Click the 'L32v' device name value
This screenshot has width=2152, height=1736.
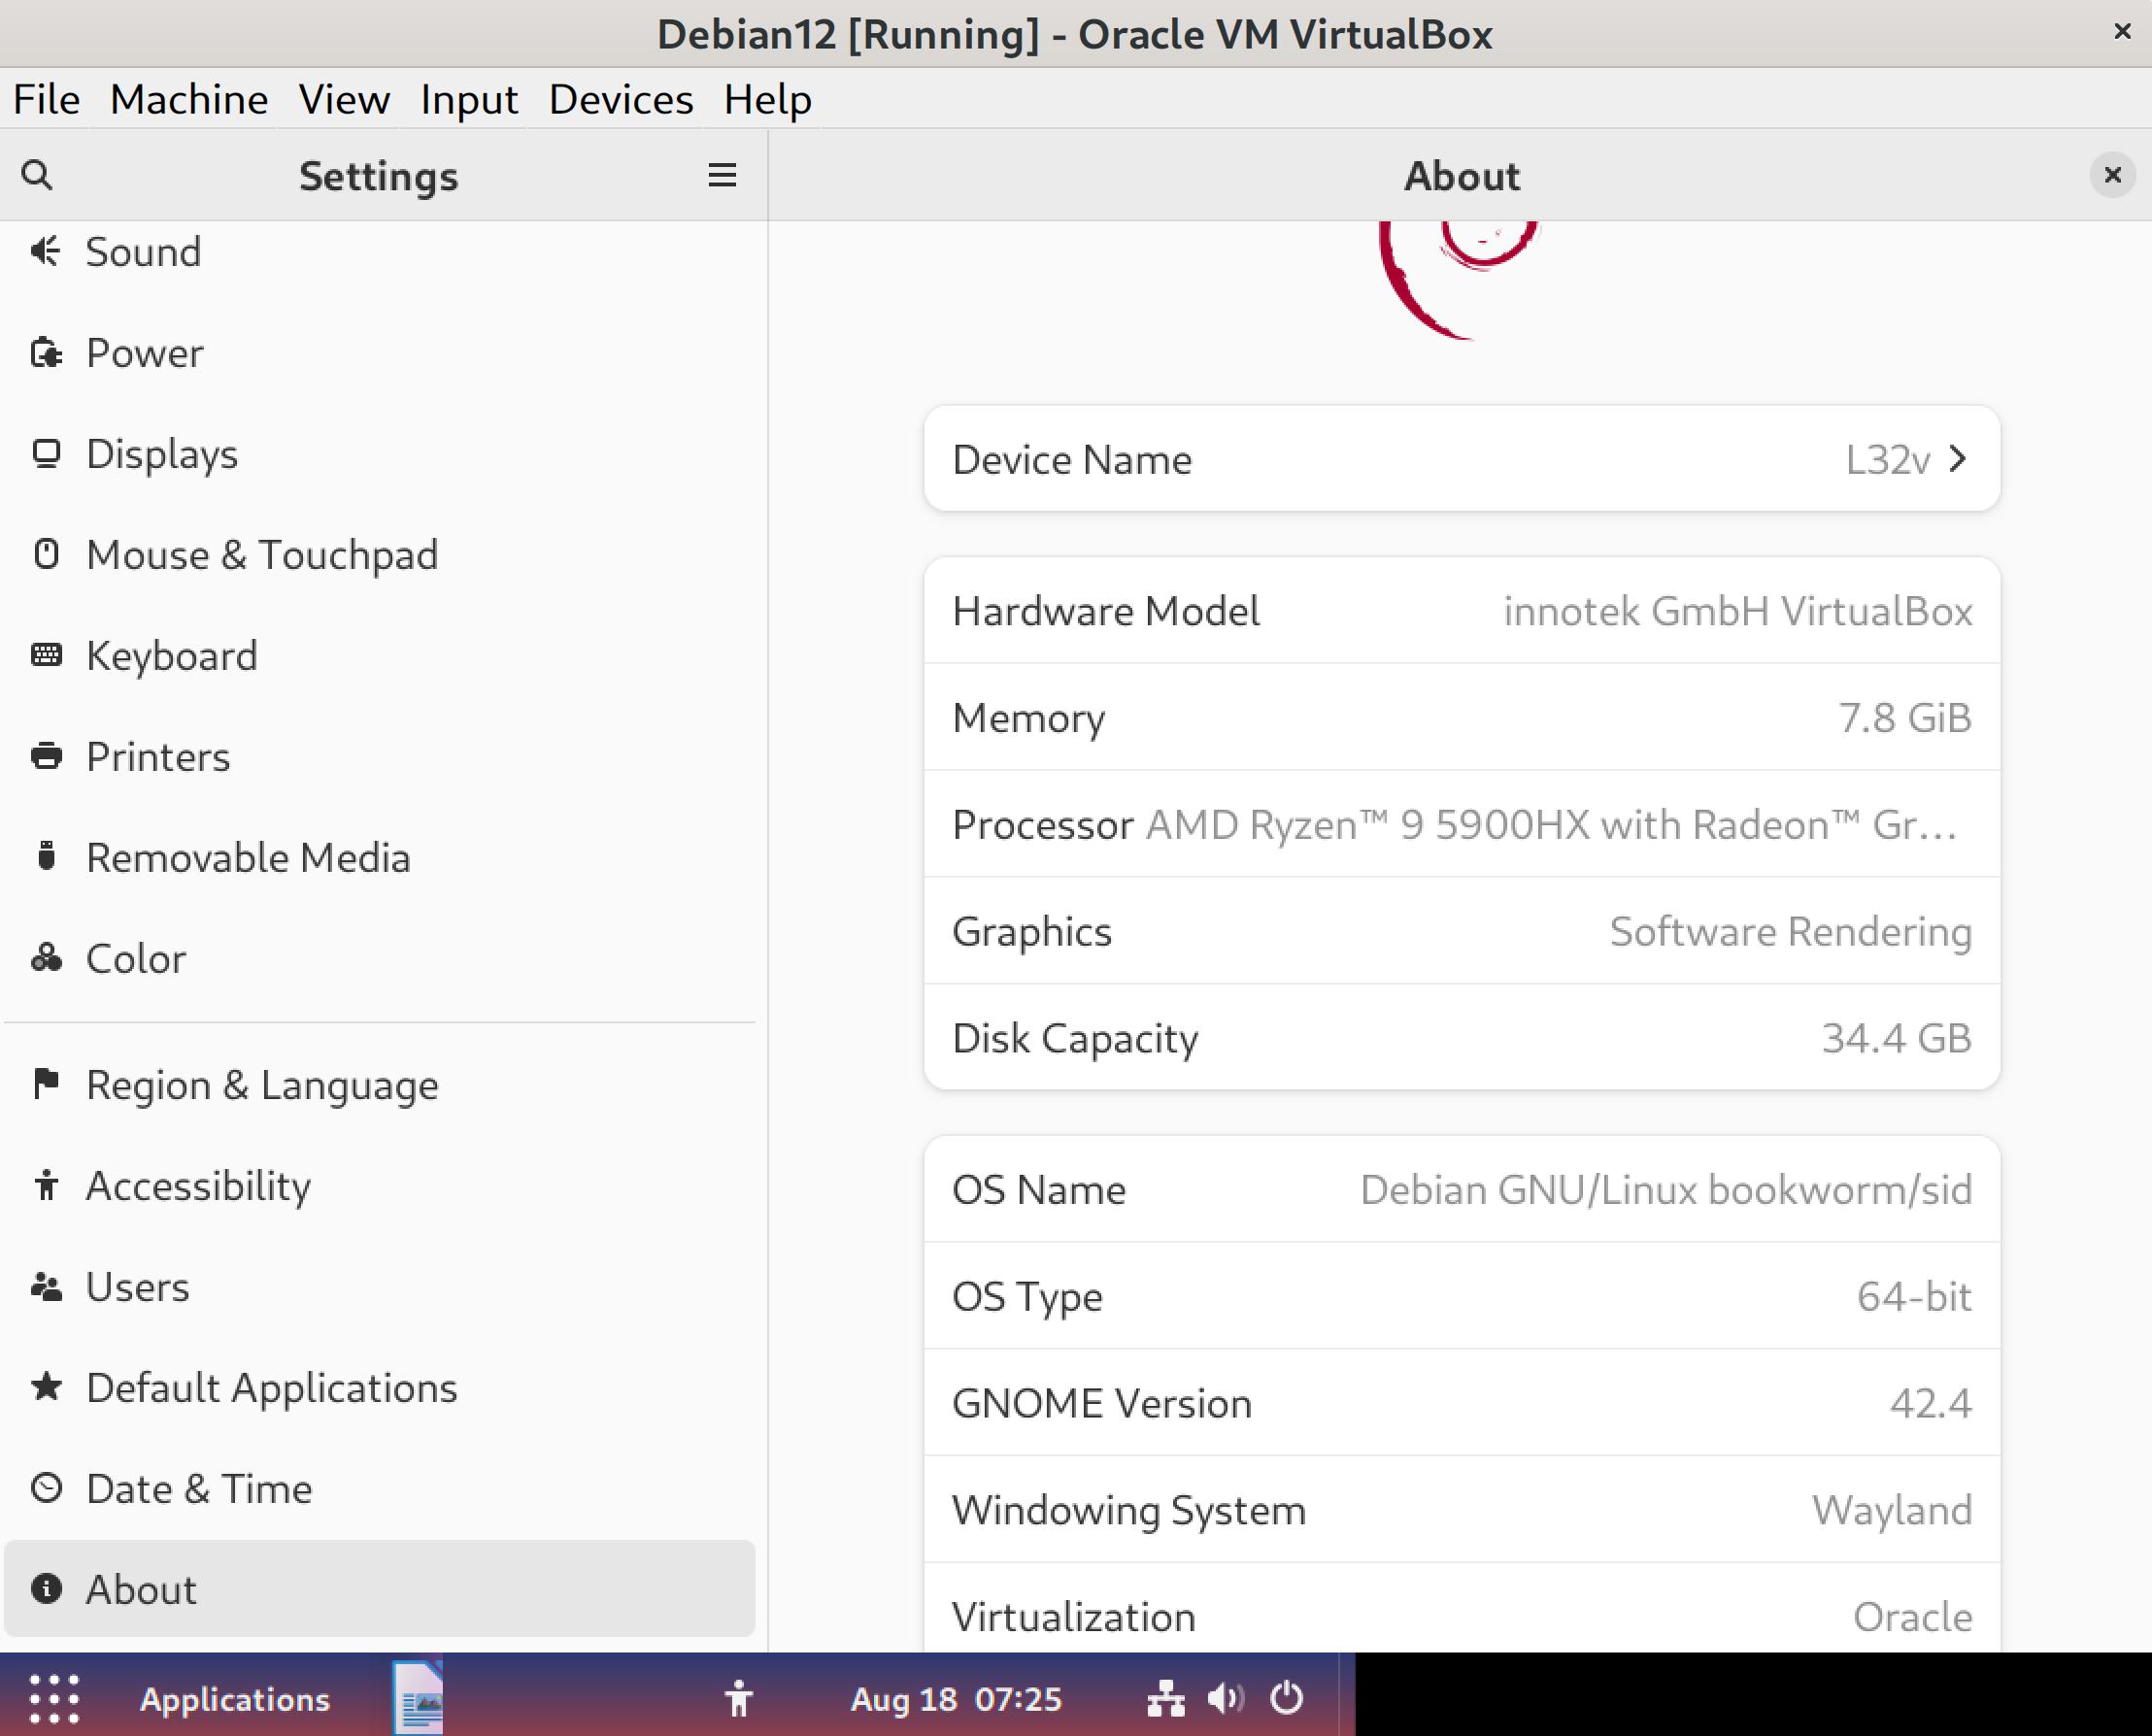pyautogui.click(x=1888, y=459)
